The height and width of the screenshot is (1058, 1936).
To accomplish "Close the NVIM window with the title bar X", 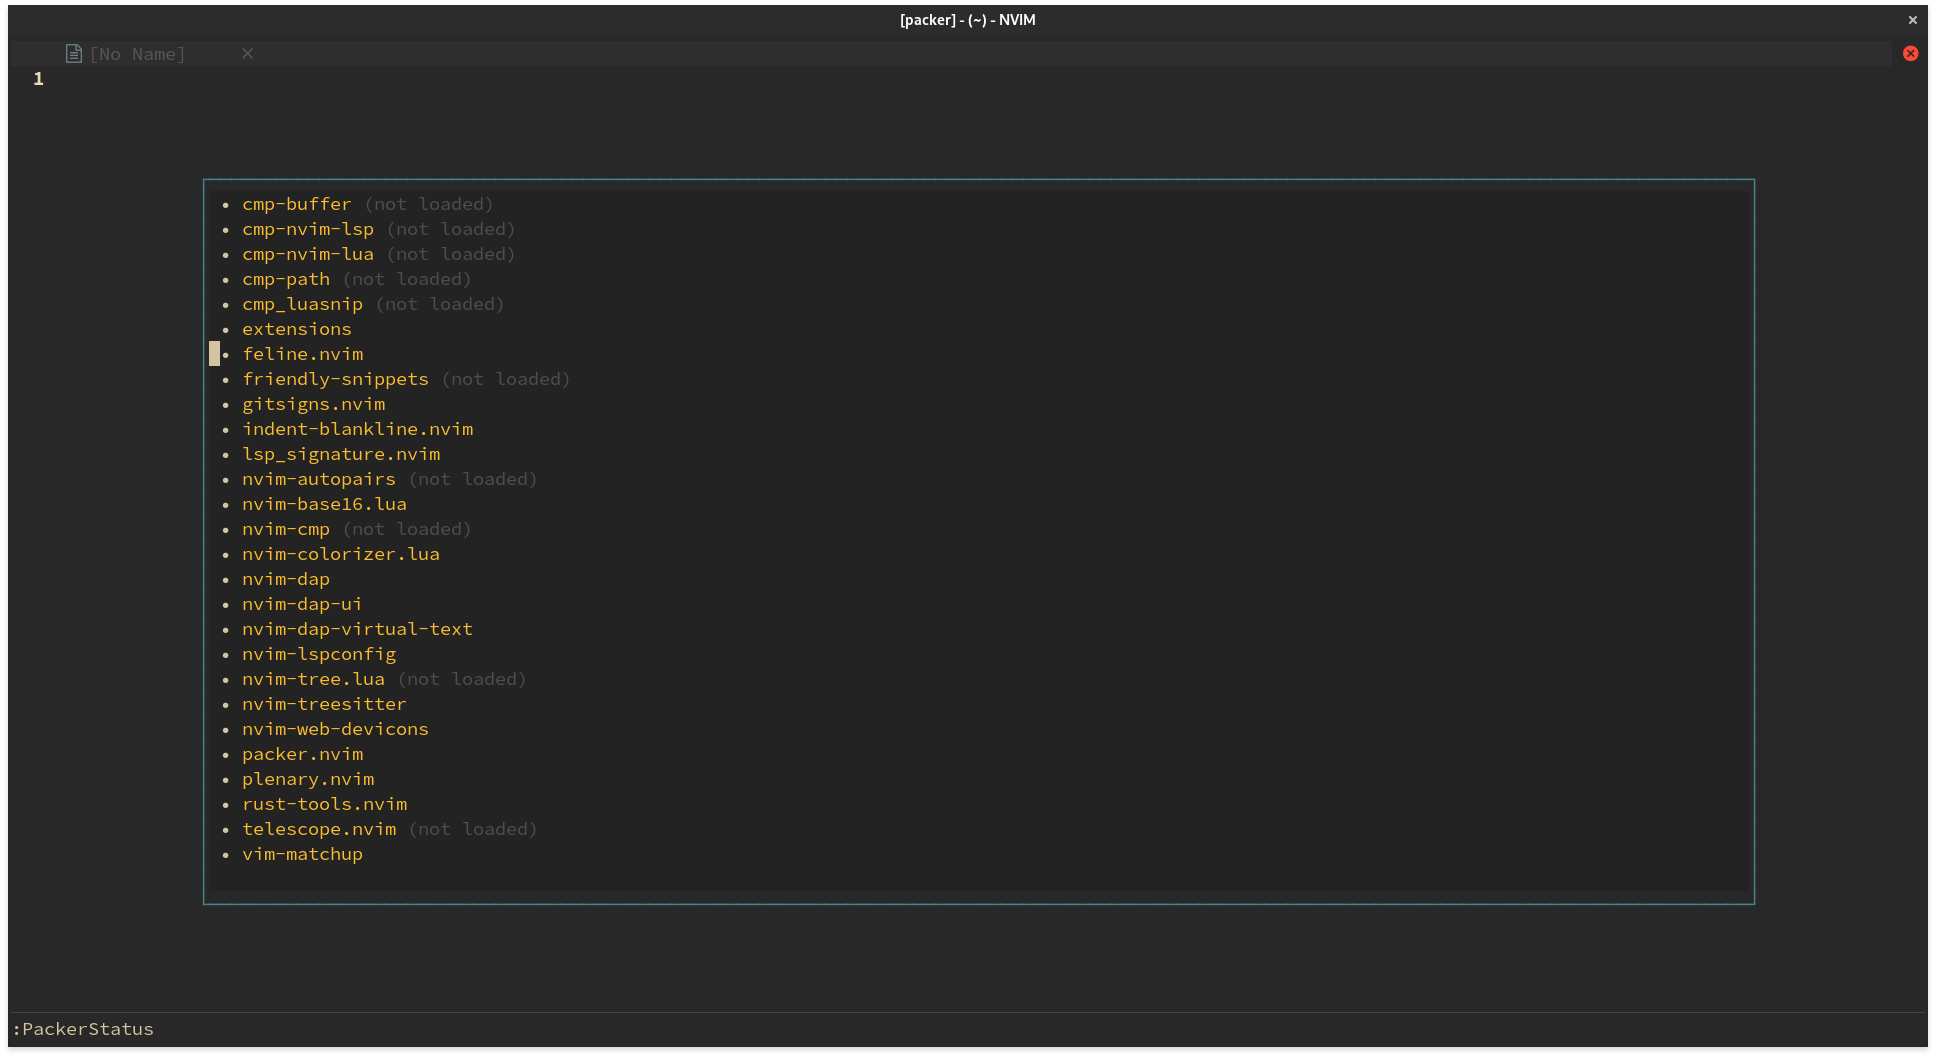I will (1912, 20).
